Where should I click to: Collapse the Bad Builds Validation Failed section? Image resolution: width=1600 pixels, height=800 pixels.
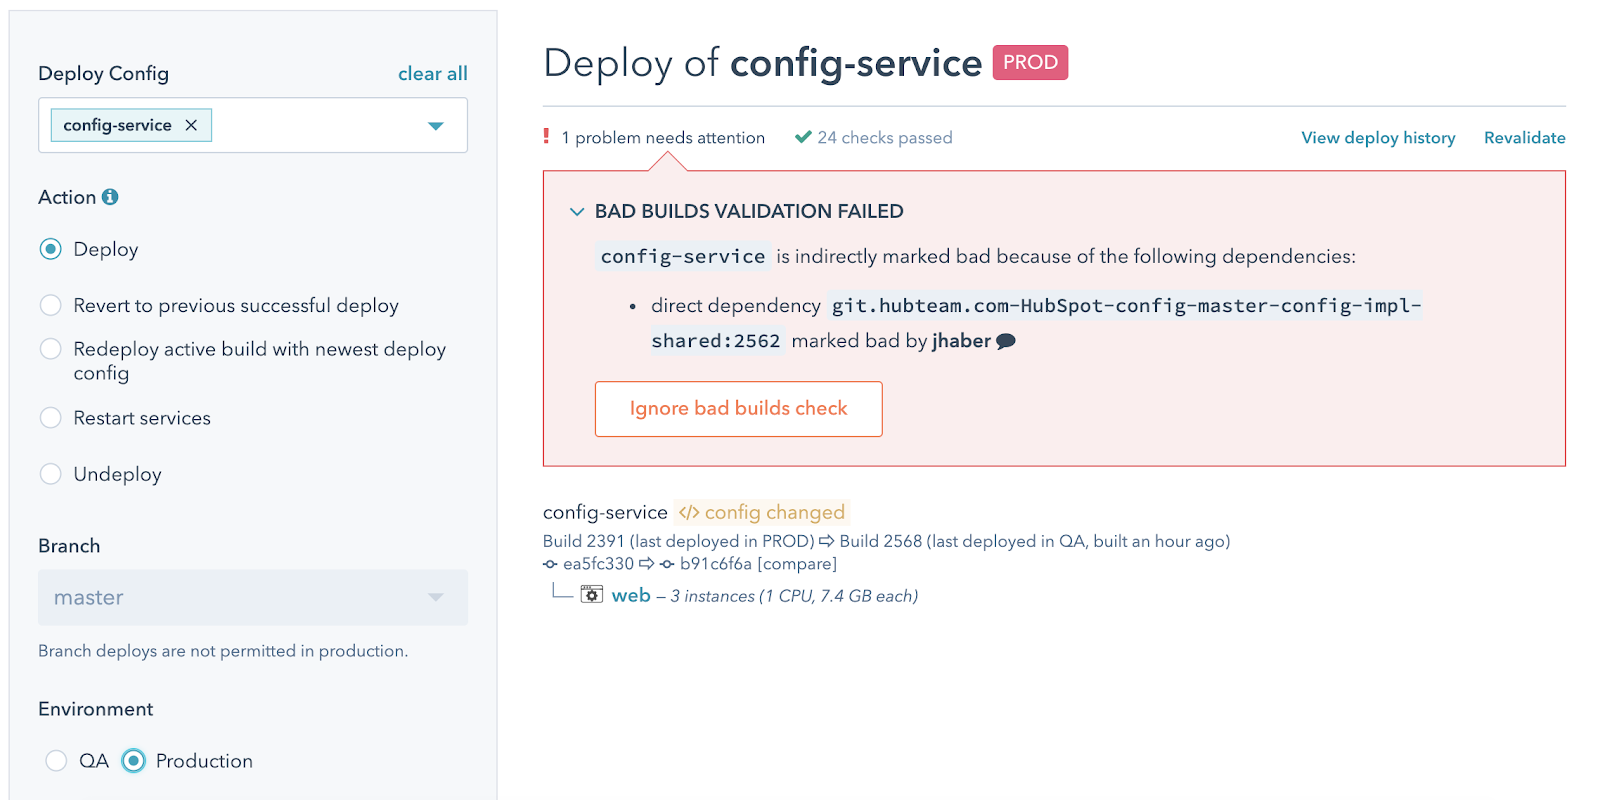tap(577, 212)
